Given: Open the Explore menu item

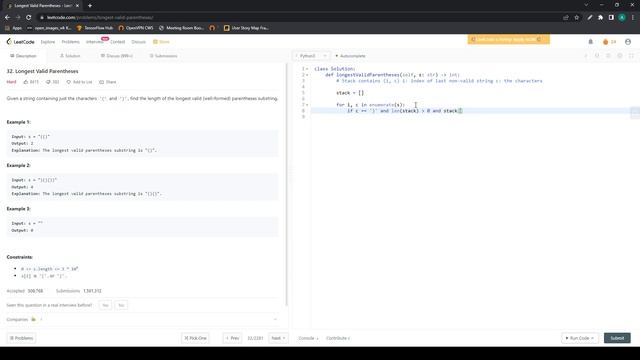Looking at the screenshot, I should [48, 42].
